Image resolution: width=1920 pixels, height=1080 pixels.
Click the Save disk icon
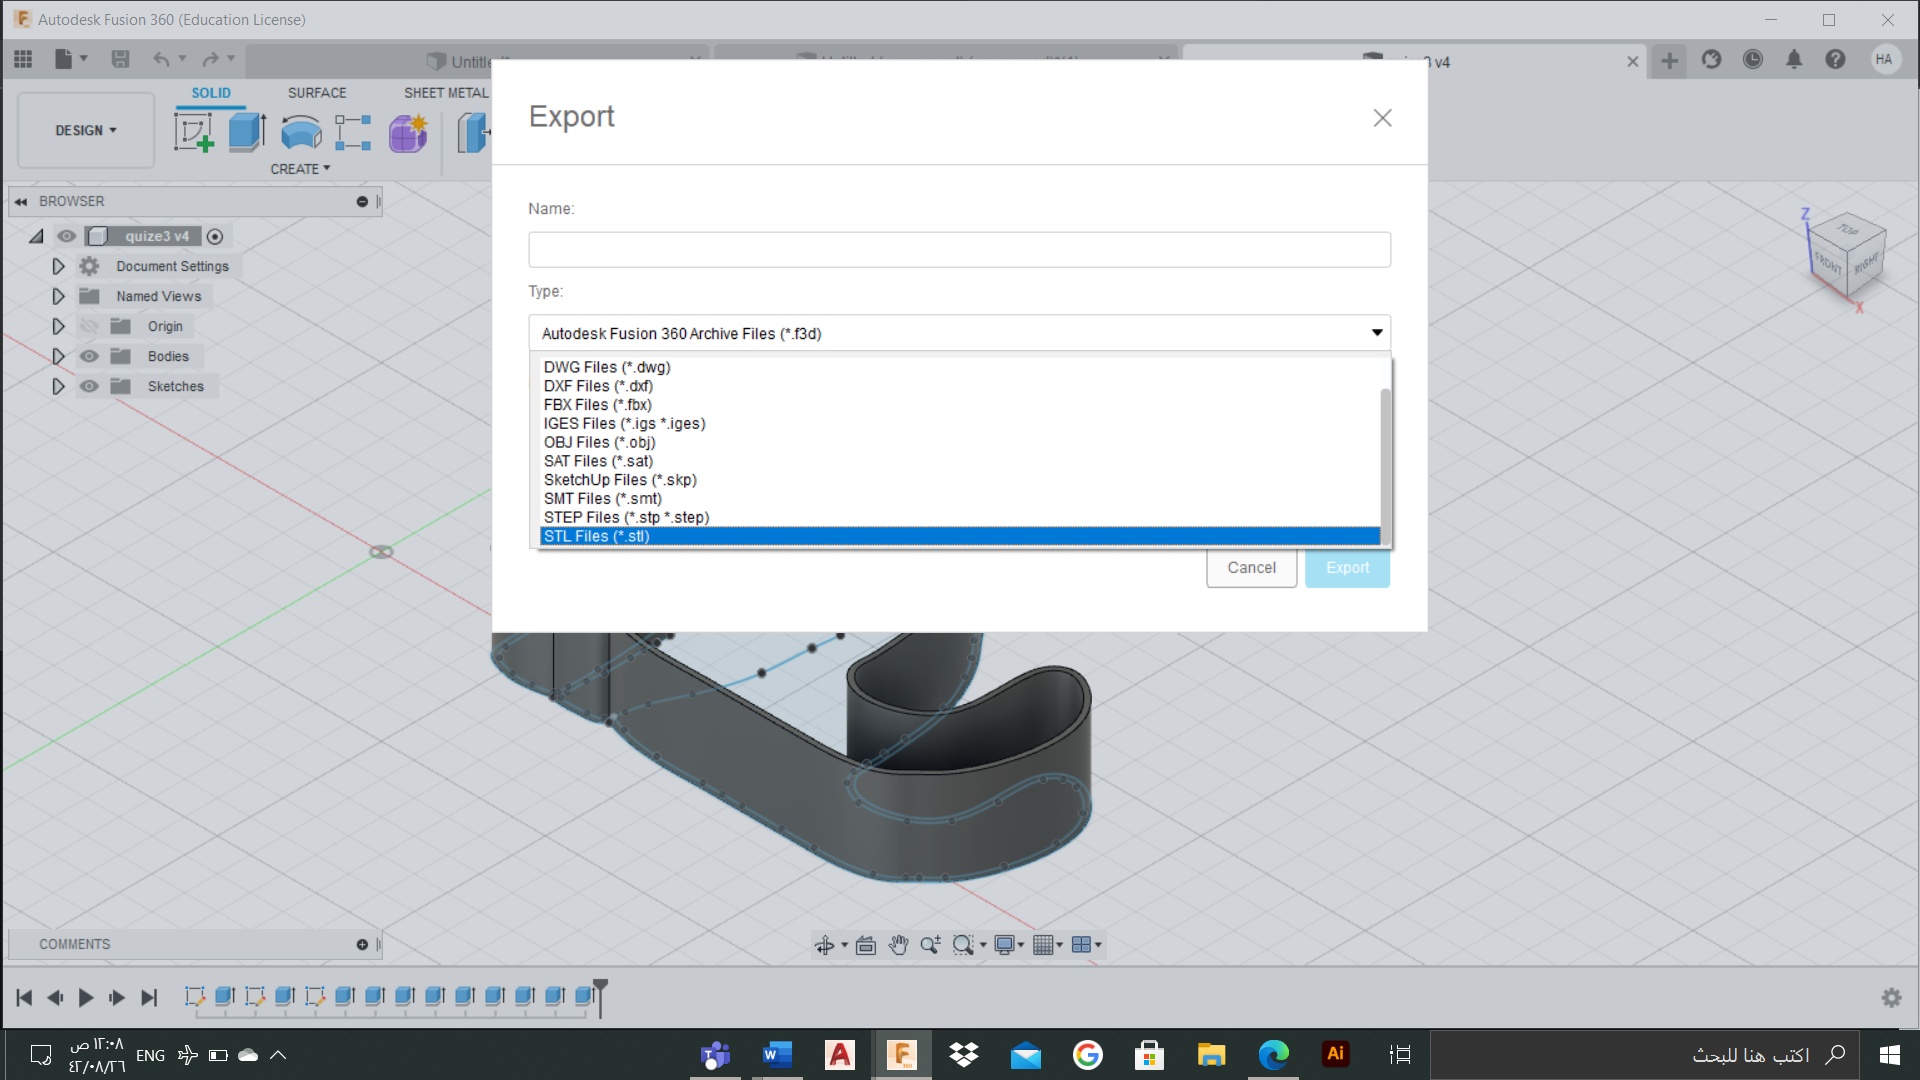click(120, 60)
